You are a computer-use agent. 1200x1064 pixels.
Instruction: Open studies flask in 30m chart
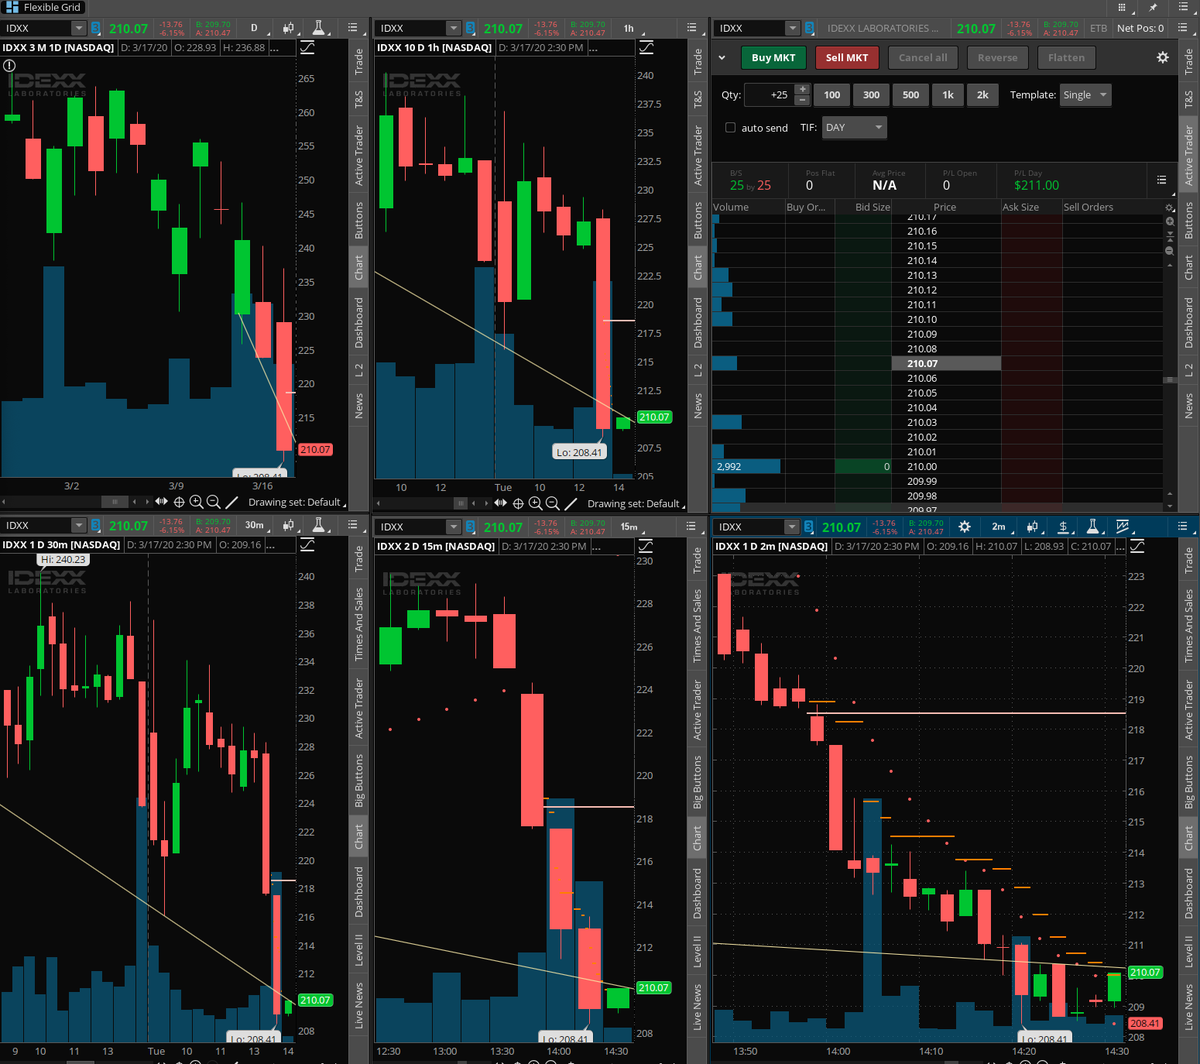point(318,526)
